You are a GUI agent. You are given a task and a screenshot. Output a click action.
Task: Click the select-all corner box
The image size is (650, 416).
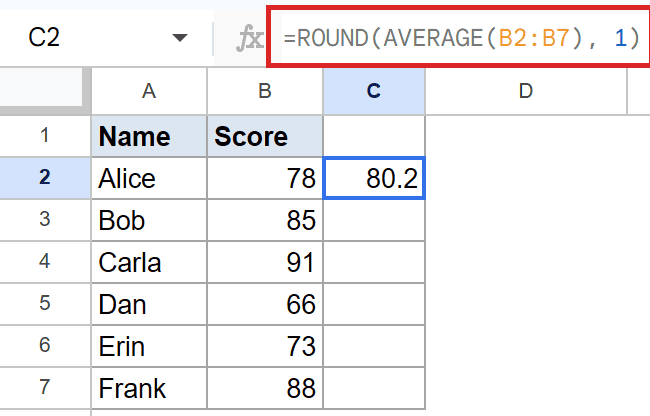tap(45, 90)
